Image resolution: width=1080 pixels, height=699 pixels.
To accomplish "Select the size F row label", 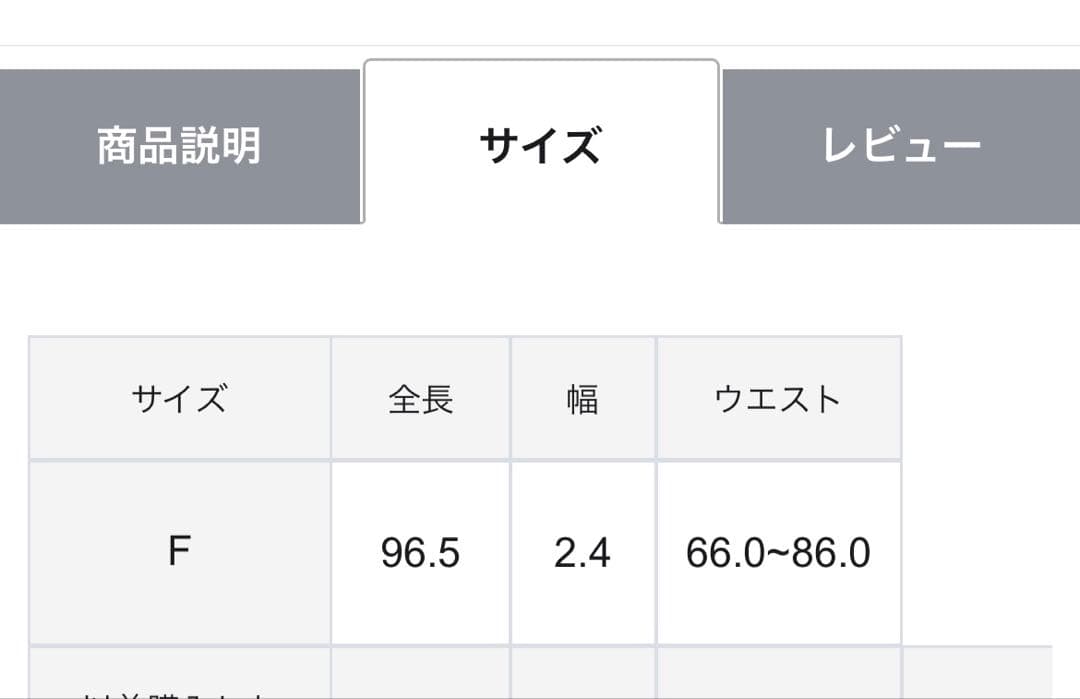I will coord(179,552).
